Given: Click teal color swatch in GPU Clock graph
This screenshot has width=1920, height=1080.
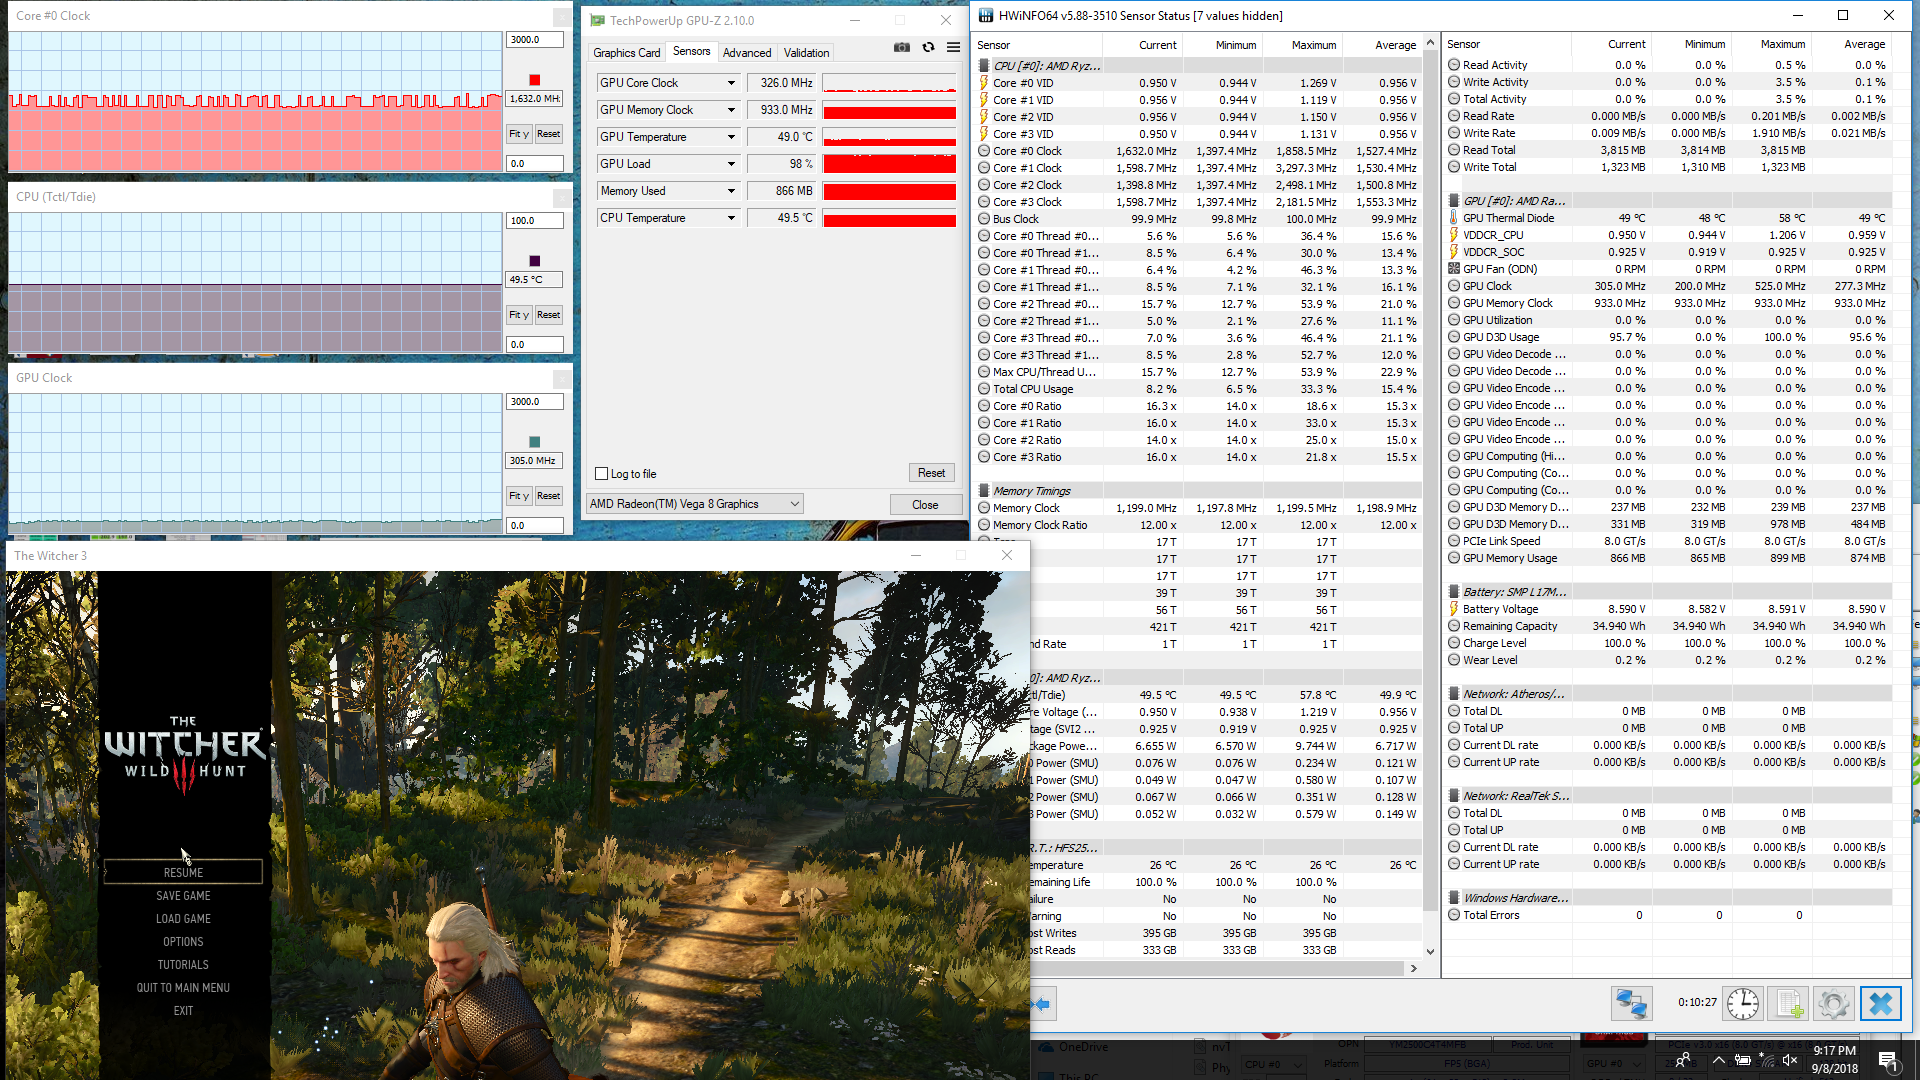Looking at the screenshot, I should (534, 442).
